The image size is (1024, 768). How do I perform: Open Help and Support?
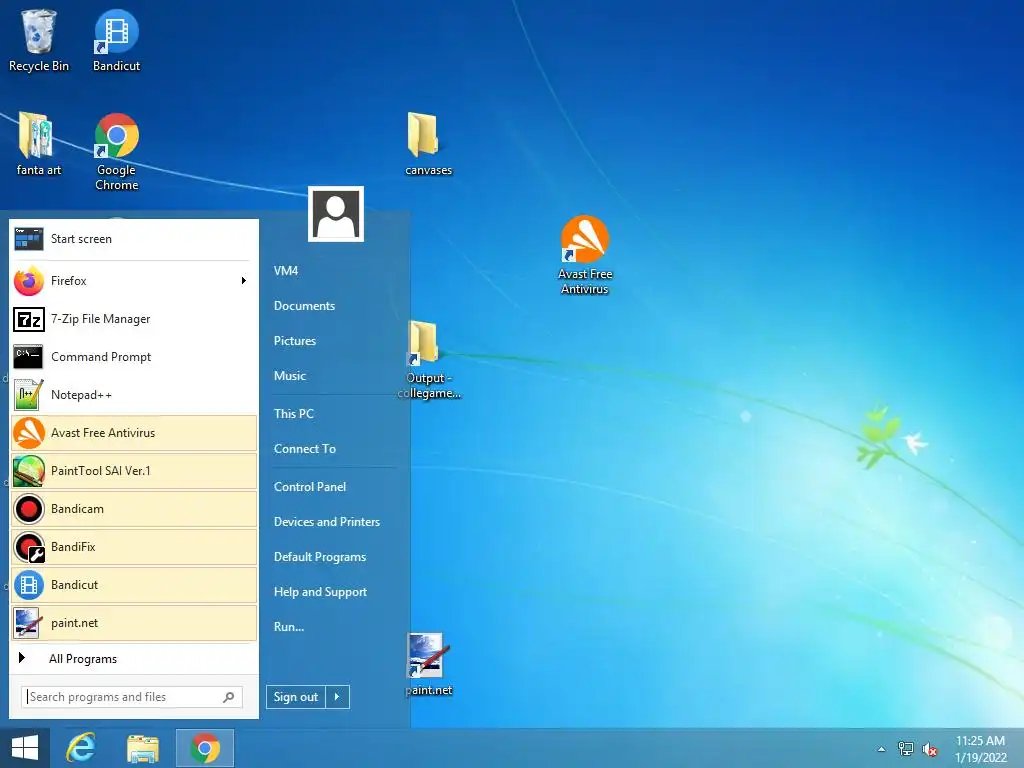click(321, 592)
